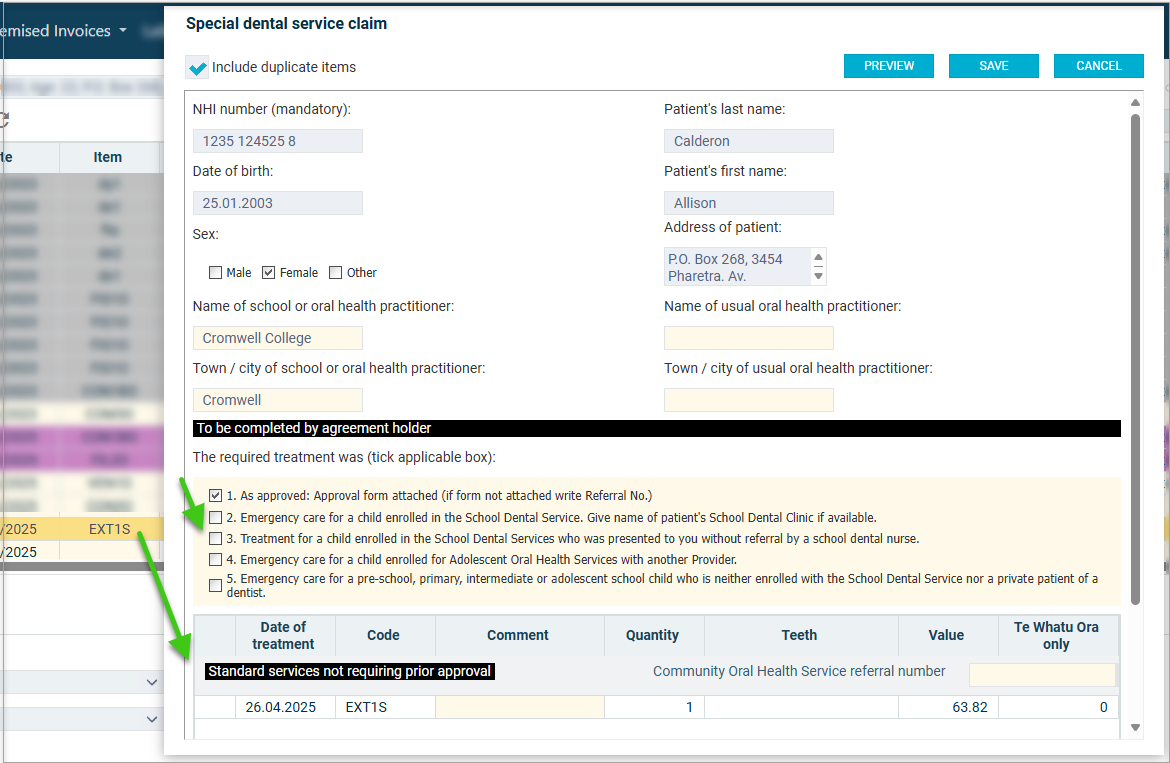Select the EXT1S row in the background invoice table
Viewport: 1170px width, 763px height.
coord(82,529)
